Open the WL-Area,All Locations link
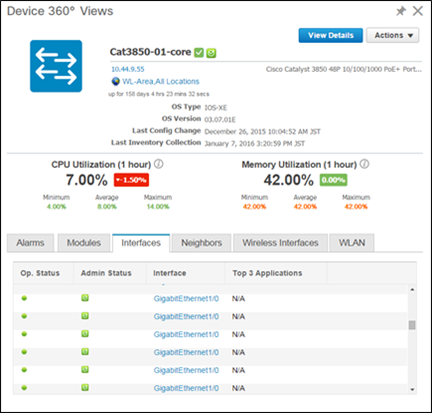The height and width of the screenshot is (419, 439). 161,81
